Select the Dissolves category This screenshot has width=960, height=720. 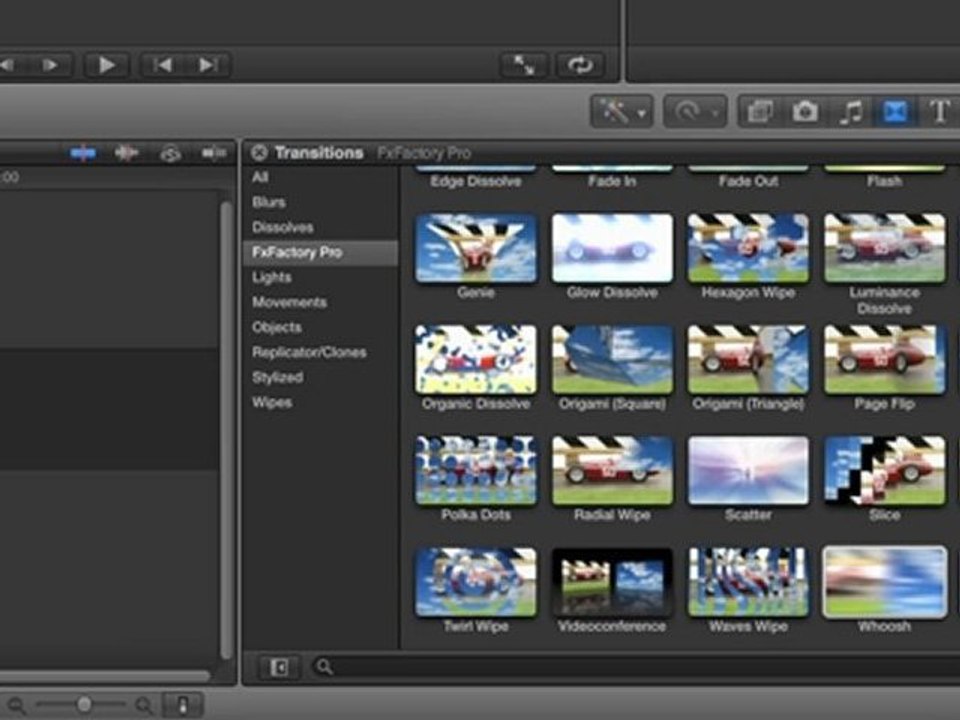click(x=282, y=227)
